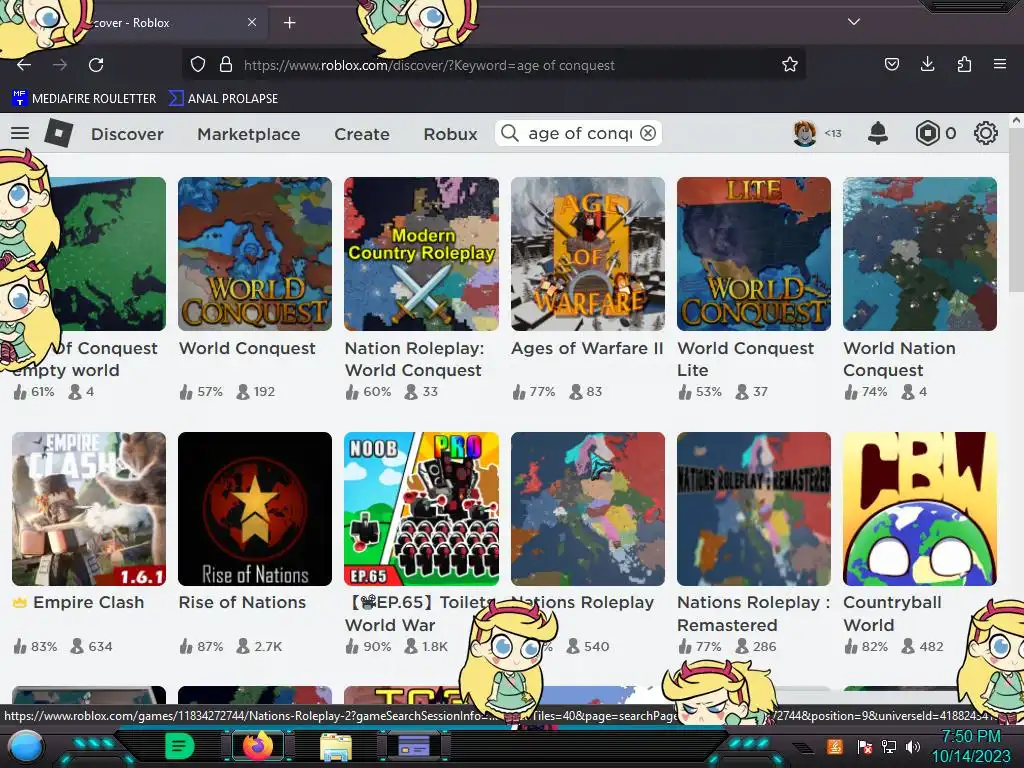
Task: Open the Firefox extensions puzzle icon
Action: (964, 64)
